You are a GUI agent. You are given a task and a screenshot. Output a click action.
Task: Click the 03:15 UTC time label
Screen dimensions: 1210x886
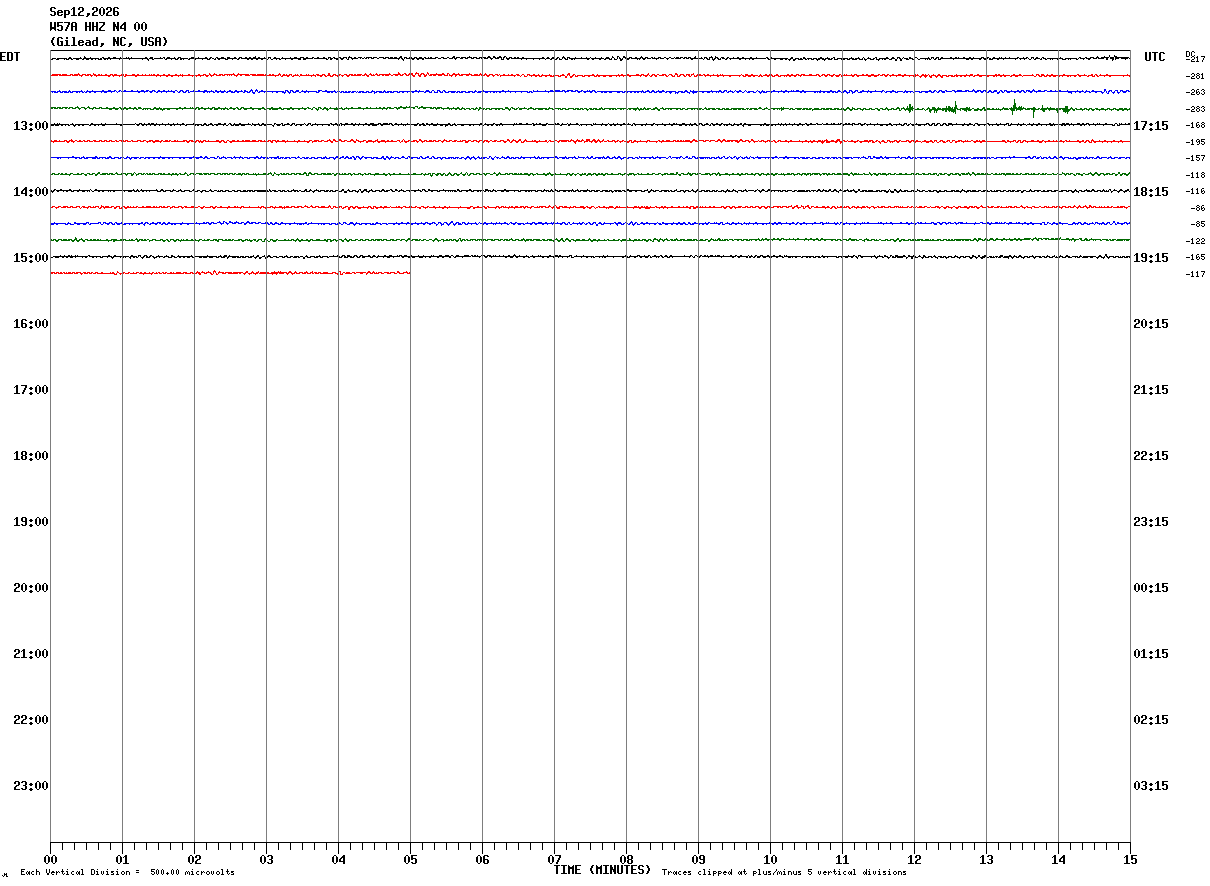click(x=1152, y=786)
